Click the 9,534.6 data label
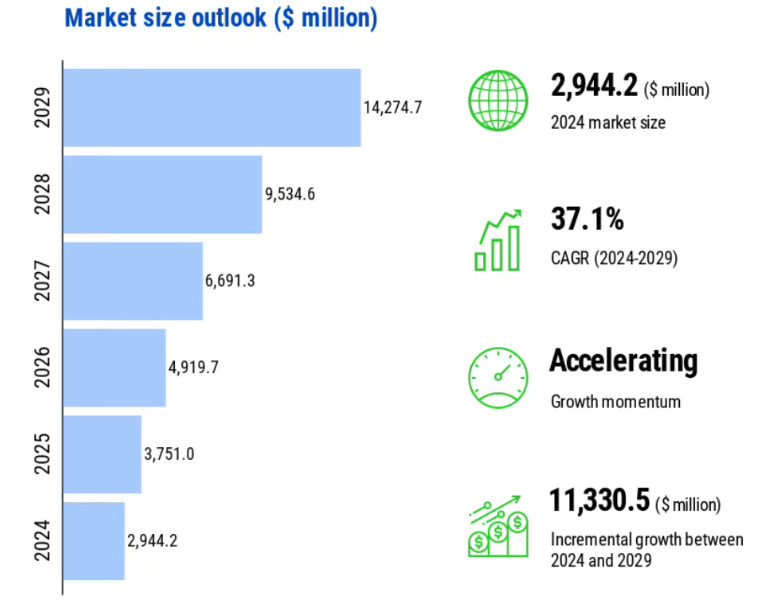Viewport: 768px width, 609px height. (x=290, y=194)
